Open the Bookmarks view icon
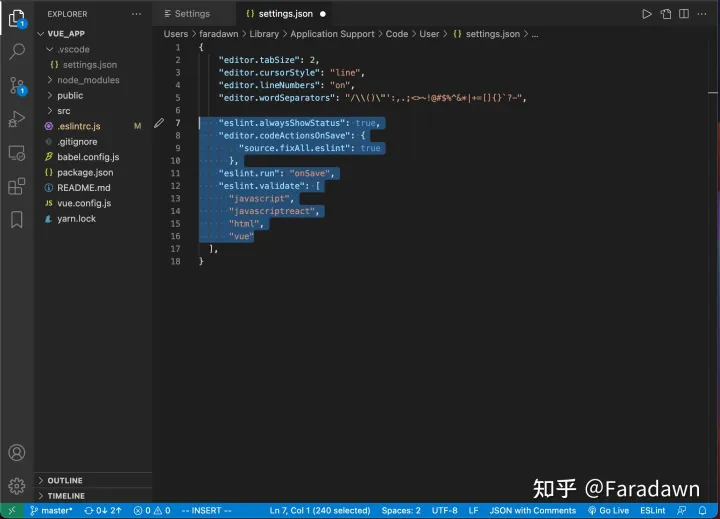This screenshot has height=519, width=720. click(x=17, y=220)
